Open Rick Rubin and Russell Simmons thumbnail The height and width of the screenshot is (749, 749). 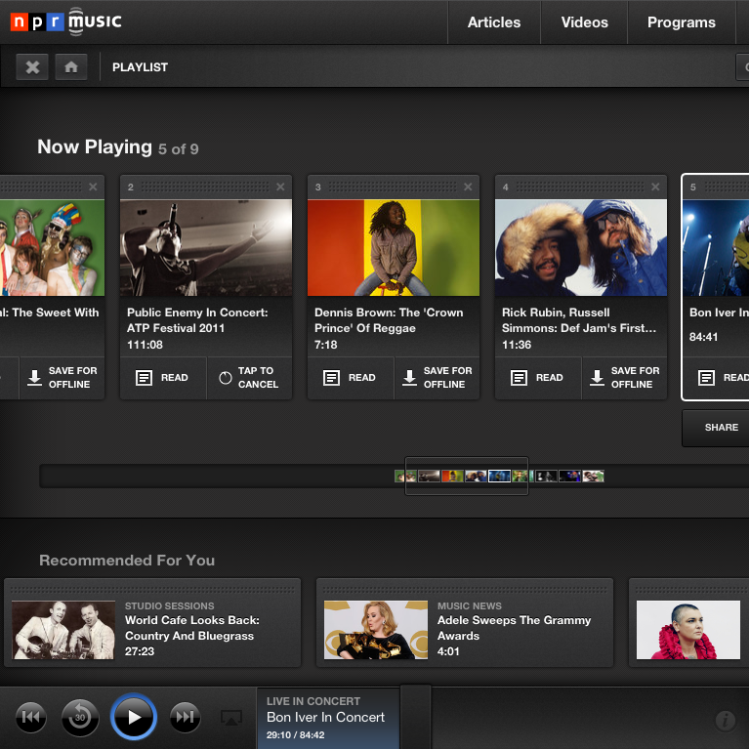click(x=581, y=247)
